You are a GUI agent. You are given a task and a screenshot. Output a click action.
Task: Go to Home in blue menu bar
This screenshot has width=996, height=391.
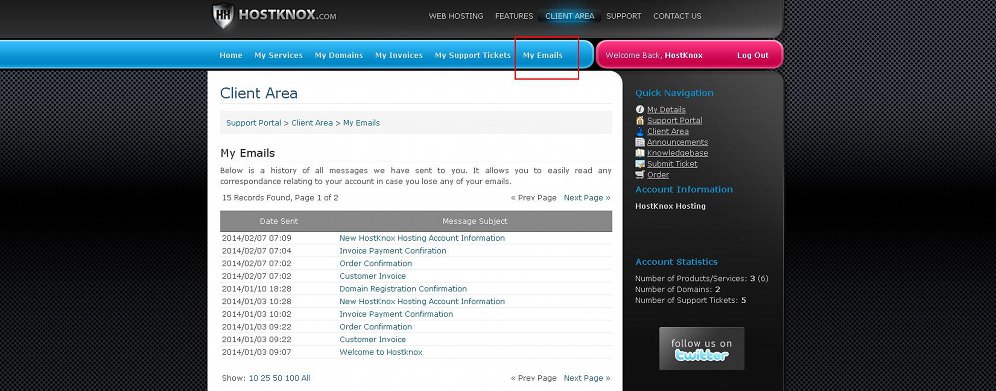click(231, 55)
